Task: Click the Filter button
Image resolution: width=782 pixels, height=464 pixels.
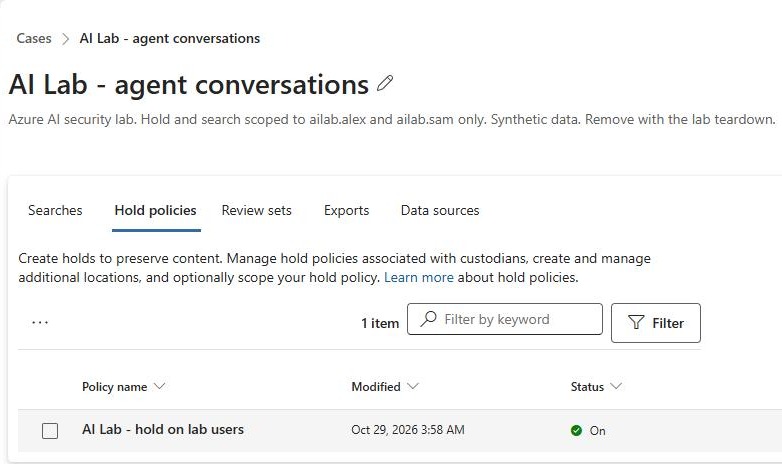Action: 656,323
